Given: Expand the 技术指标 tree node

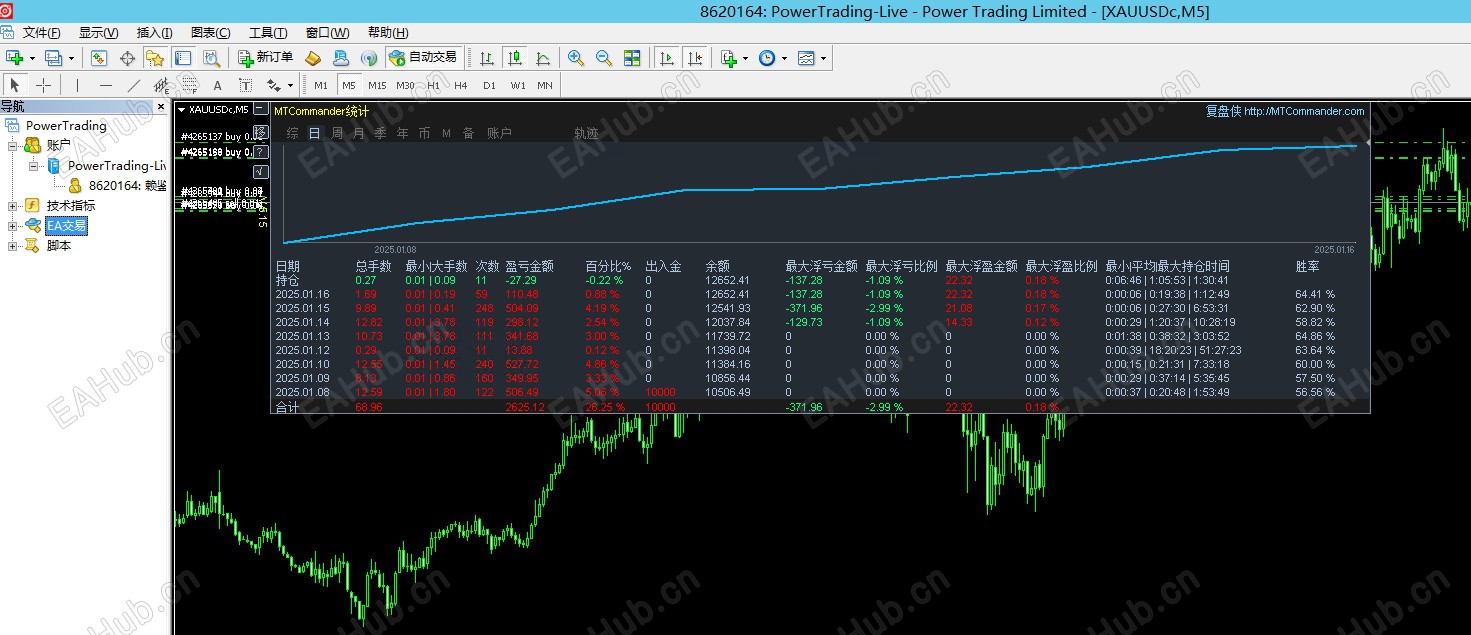Looking at the screenshot, I should [x=13, y=205].
